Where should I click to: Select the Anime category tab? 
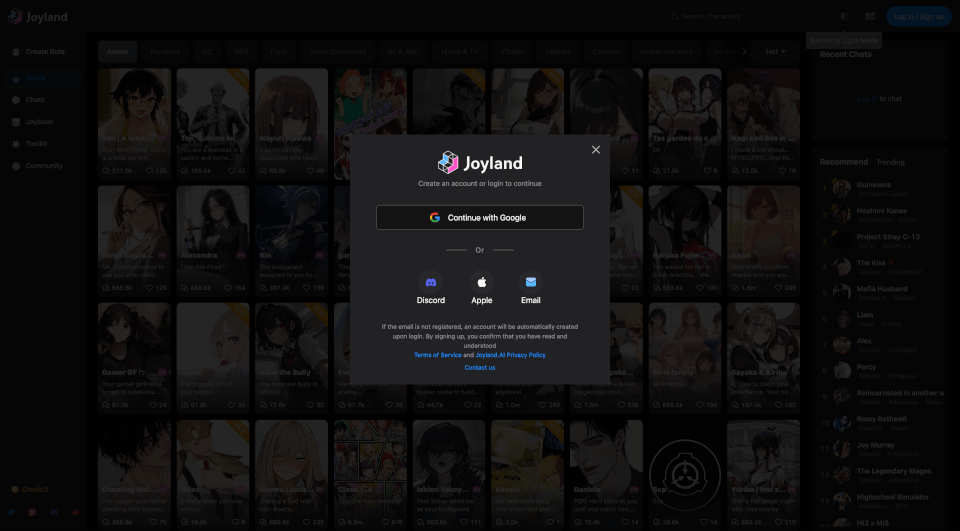click(118, 51)
